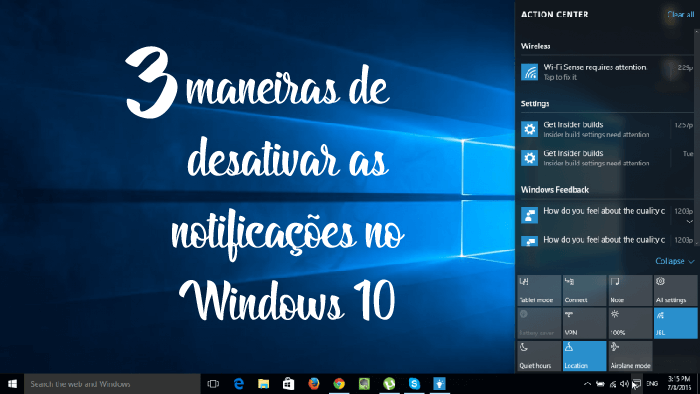Image resolution: width=700 pixels, height=394 pixels.
Task: Turn on Airplane mode
Action: tap(630, 356)
